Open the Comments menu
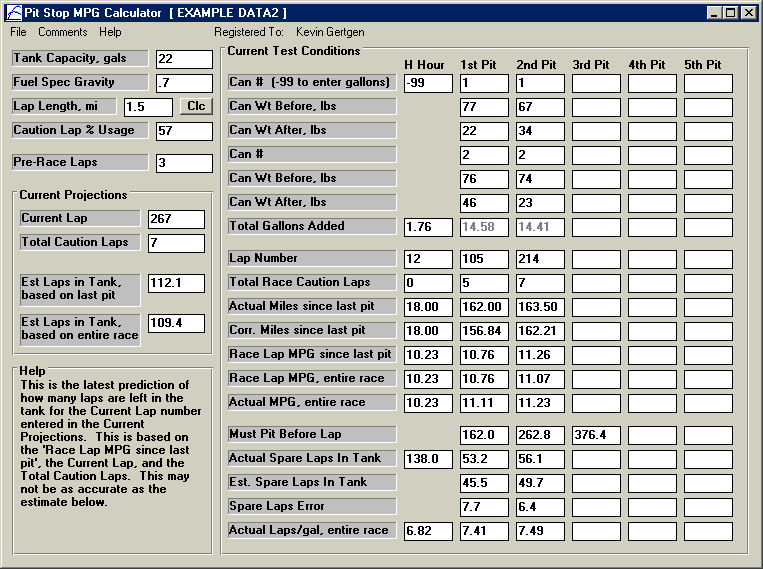The width and height of the screenshot is (763, 569). coord(63,32)
